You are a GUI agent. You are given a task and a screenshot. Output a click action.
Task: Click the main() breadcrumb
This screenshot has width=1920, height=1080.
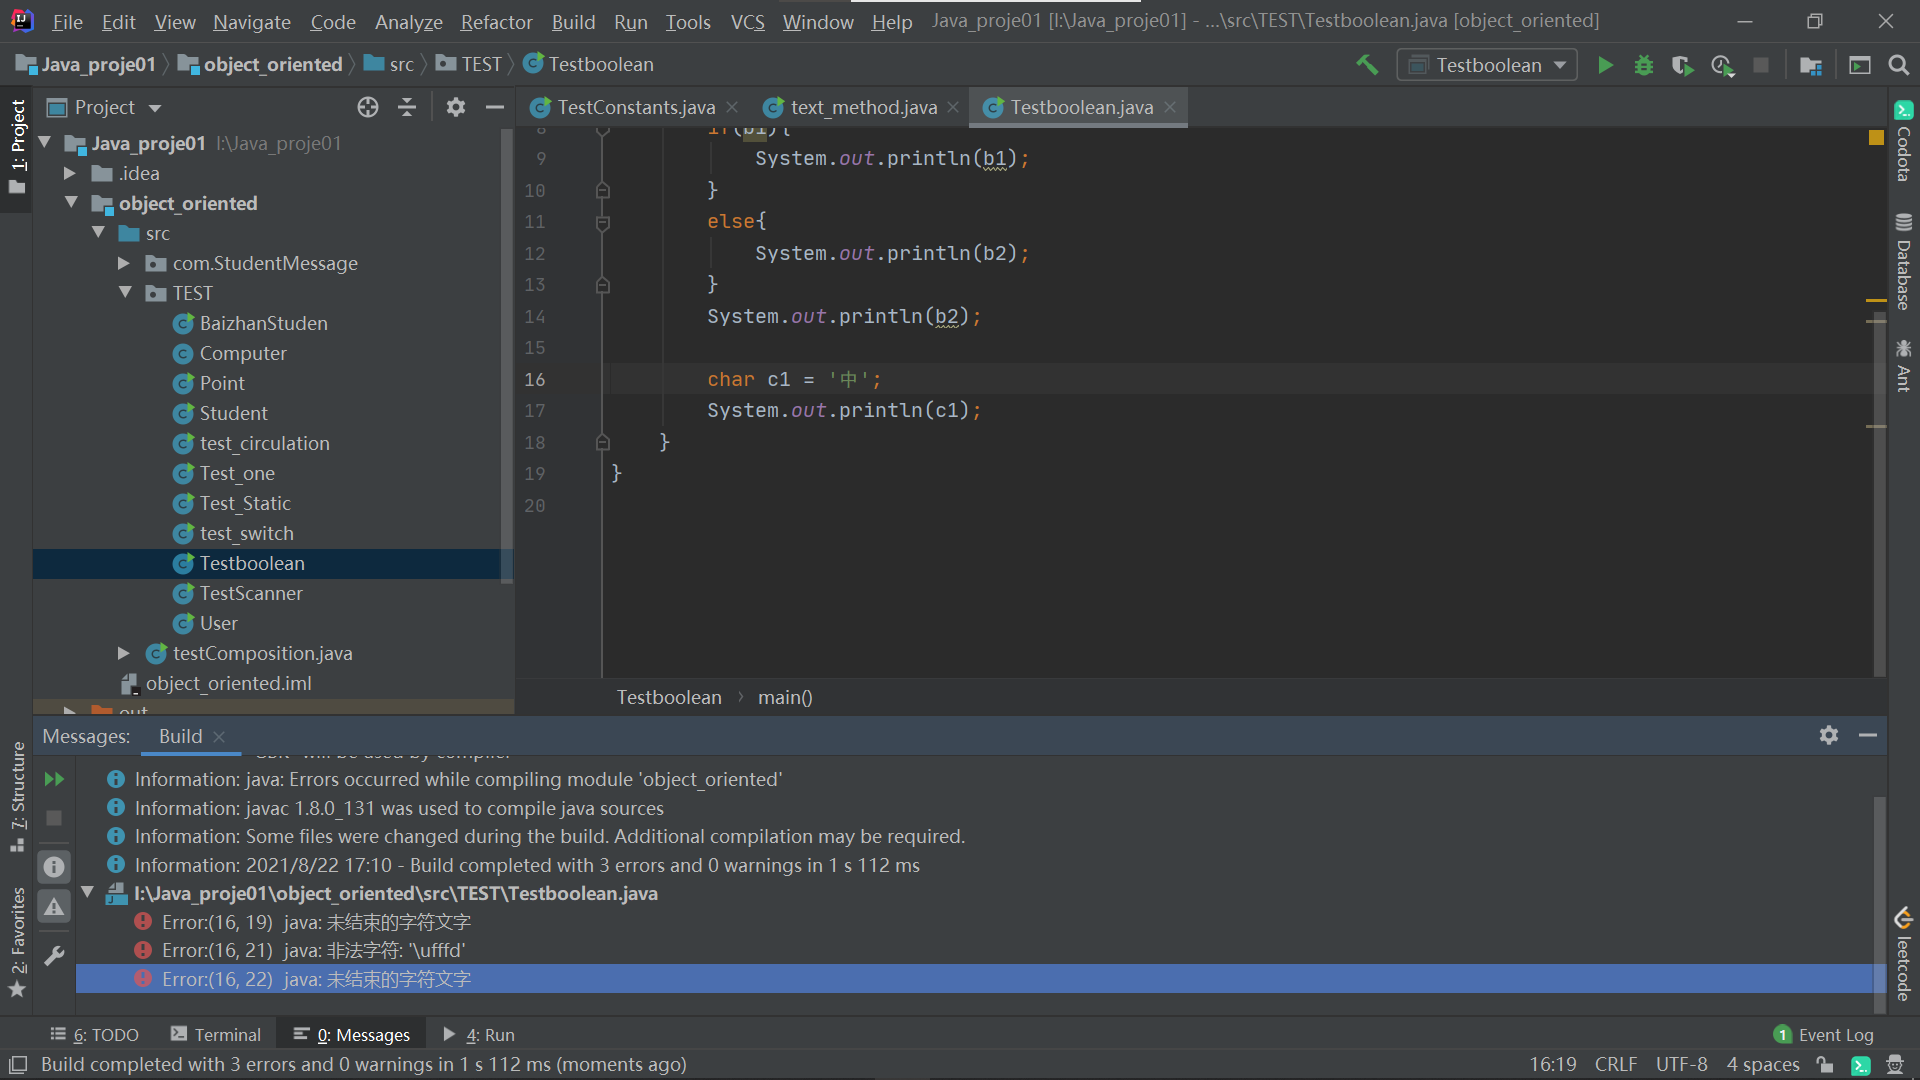pyautogui.click(x=785, y=697)
